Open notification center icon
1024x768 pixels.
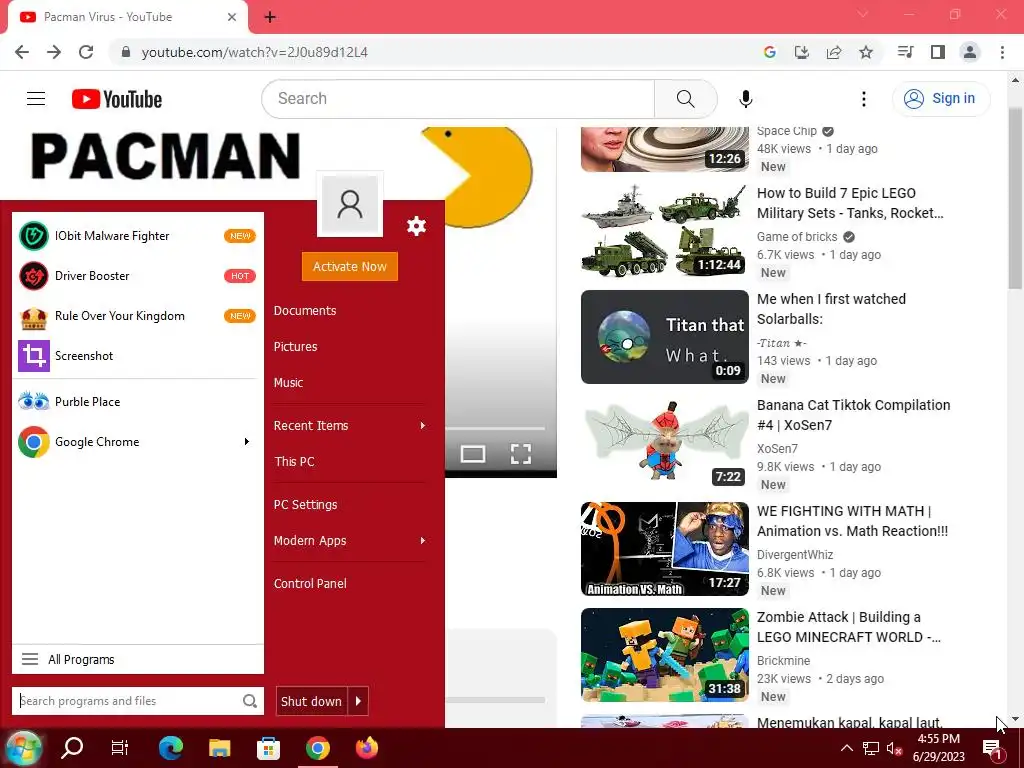993,749
